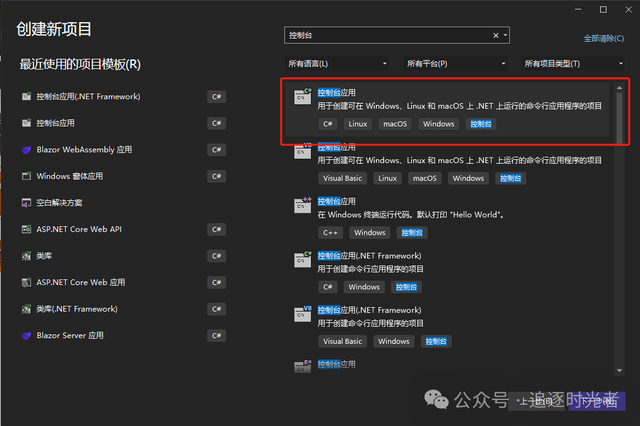Click the ASP.NET Core Web API icon

27,229
